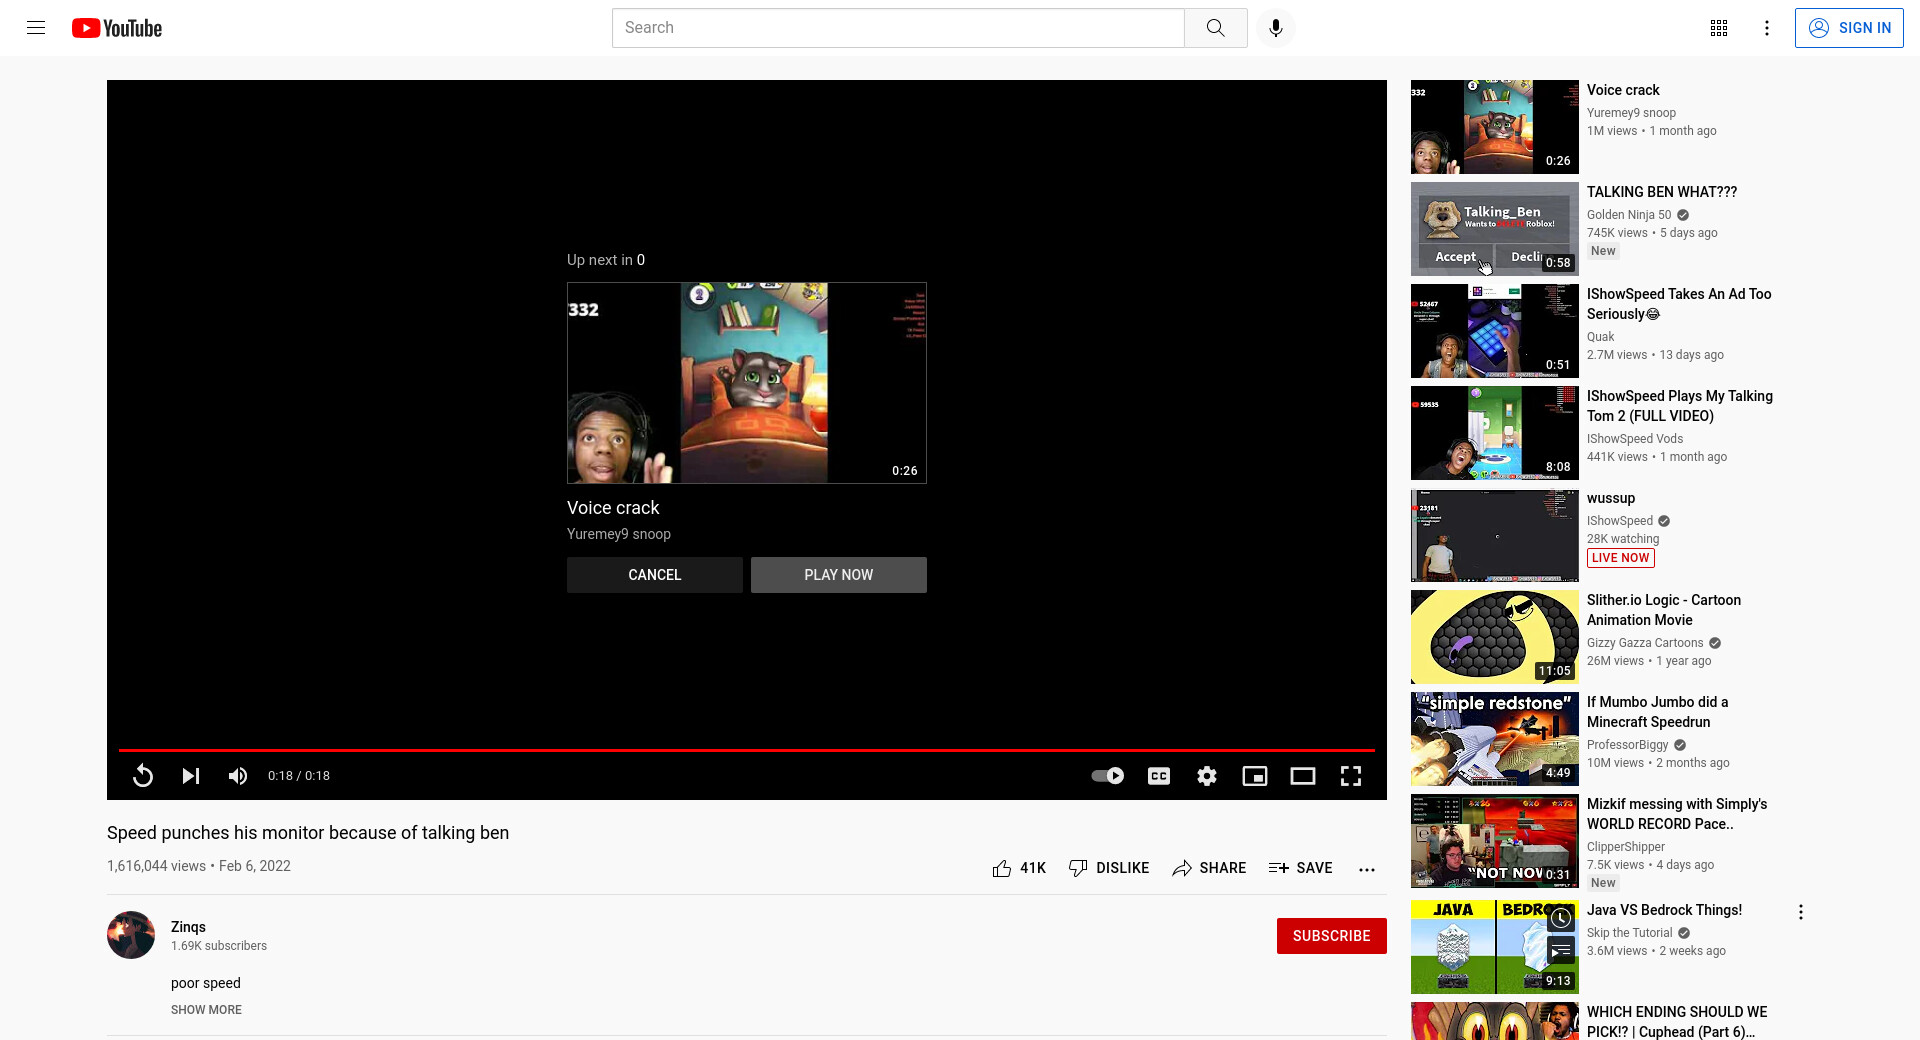
Task: Open the up-next Voice crack thumbnail in player
Action: tap(747, 383)
